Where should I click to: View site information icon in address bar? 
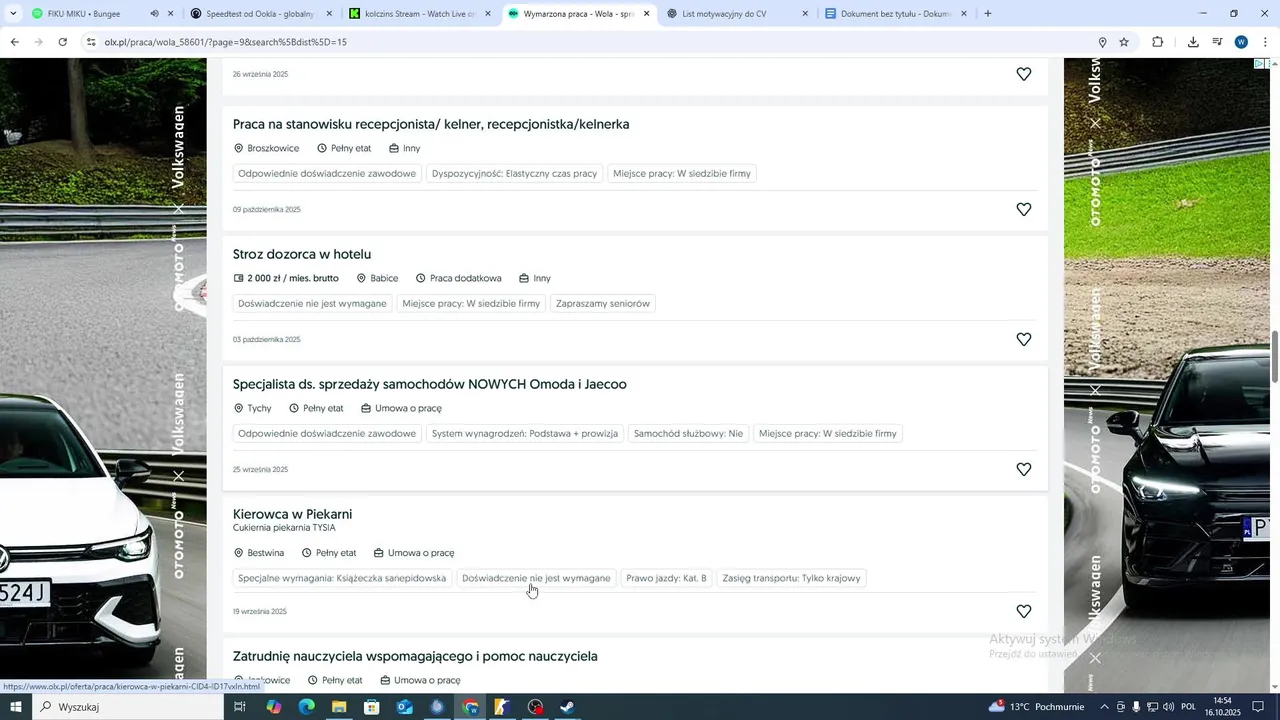(x=91, y=42)
